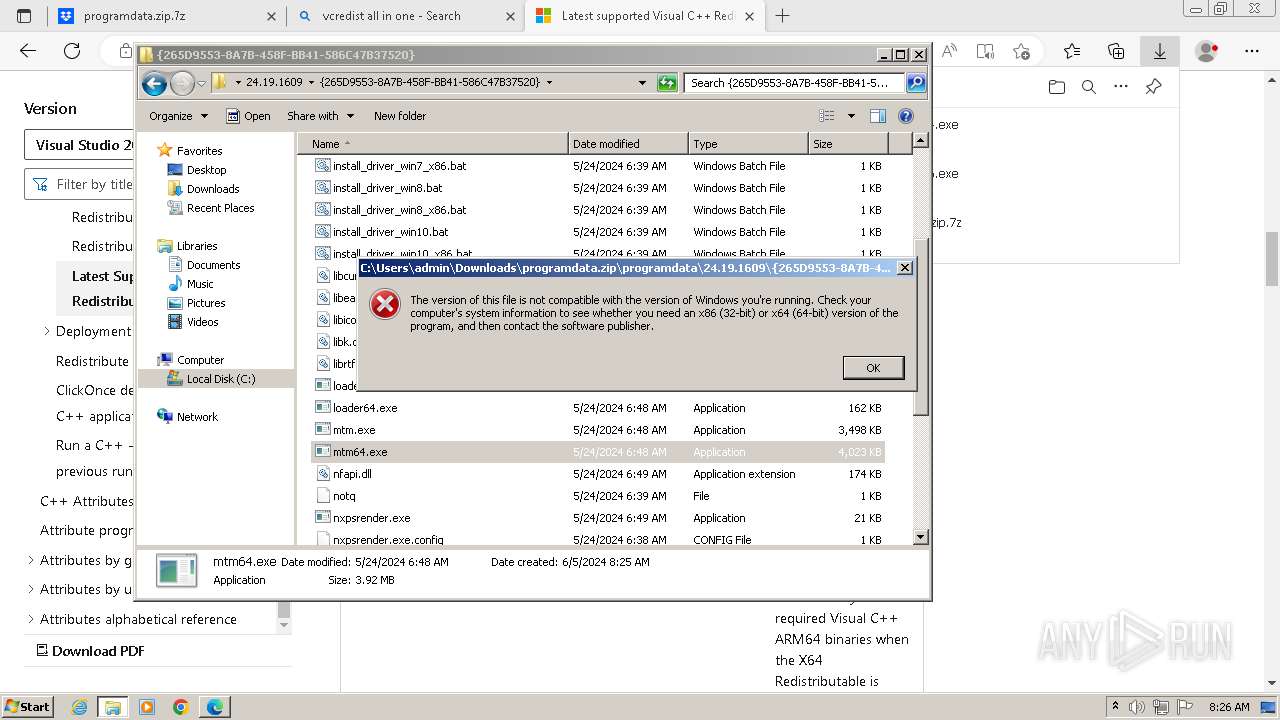
Task: Open the Edge Downloads icon
Action: pos(1160,51)
